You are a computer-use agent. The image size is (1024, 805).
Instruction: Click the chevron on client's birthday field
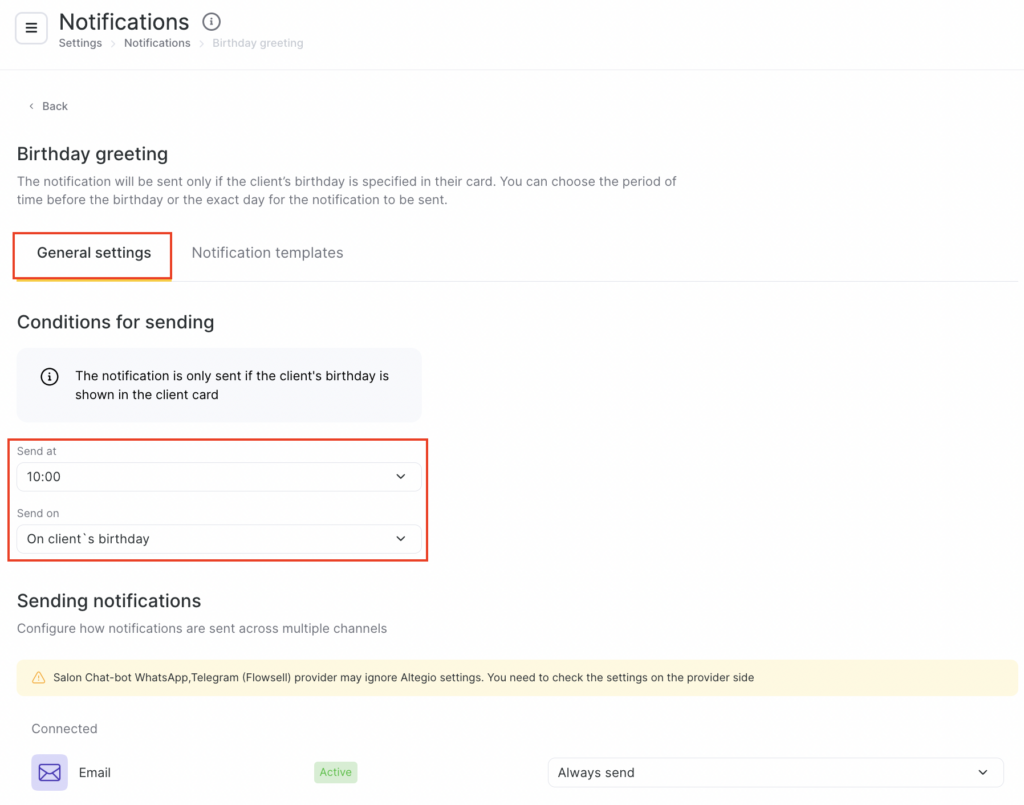click(x=401, y=539)
